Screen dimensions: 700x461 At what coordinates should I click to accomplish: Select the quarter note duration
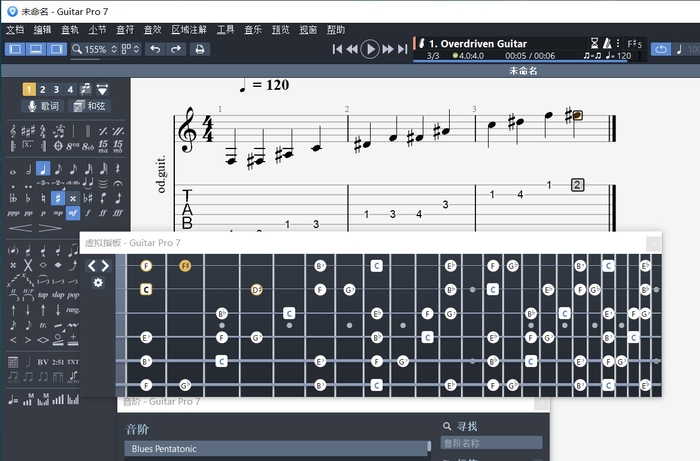click(43, 169)
